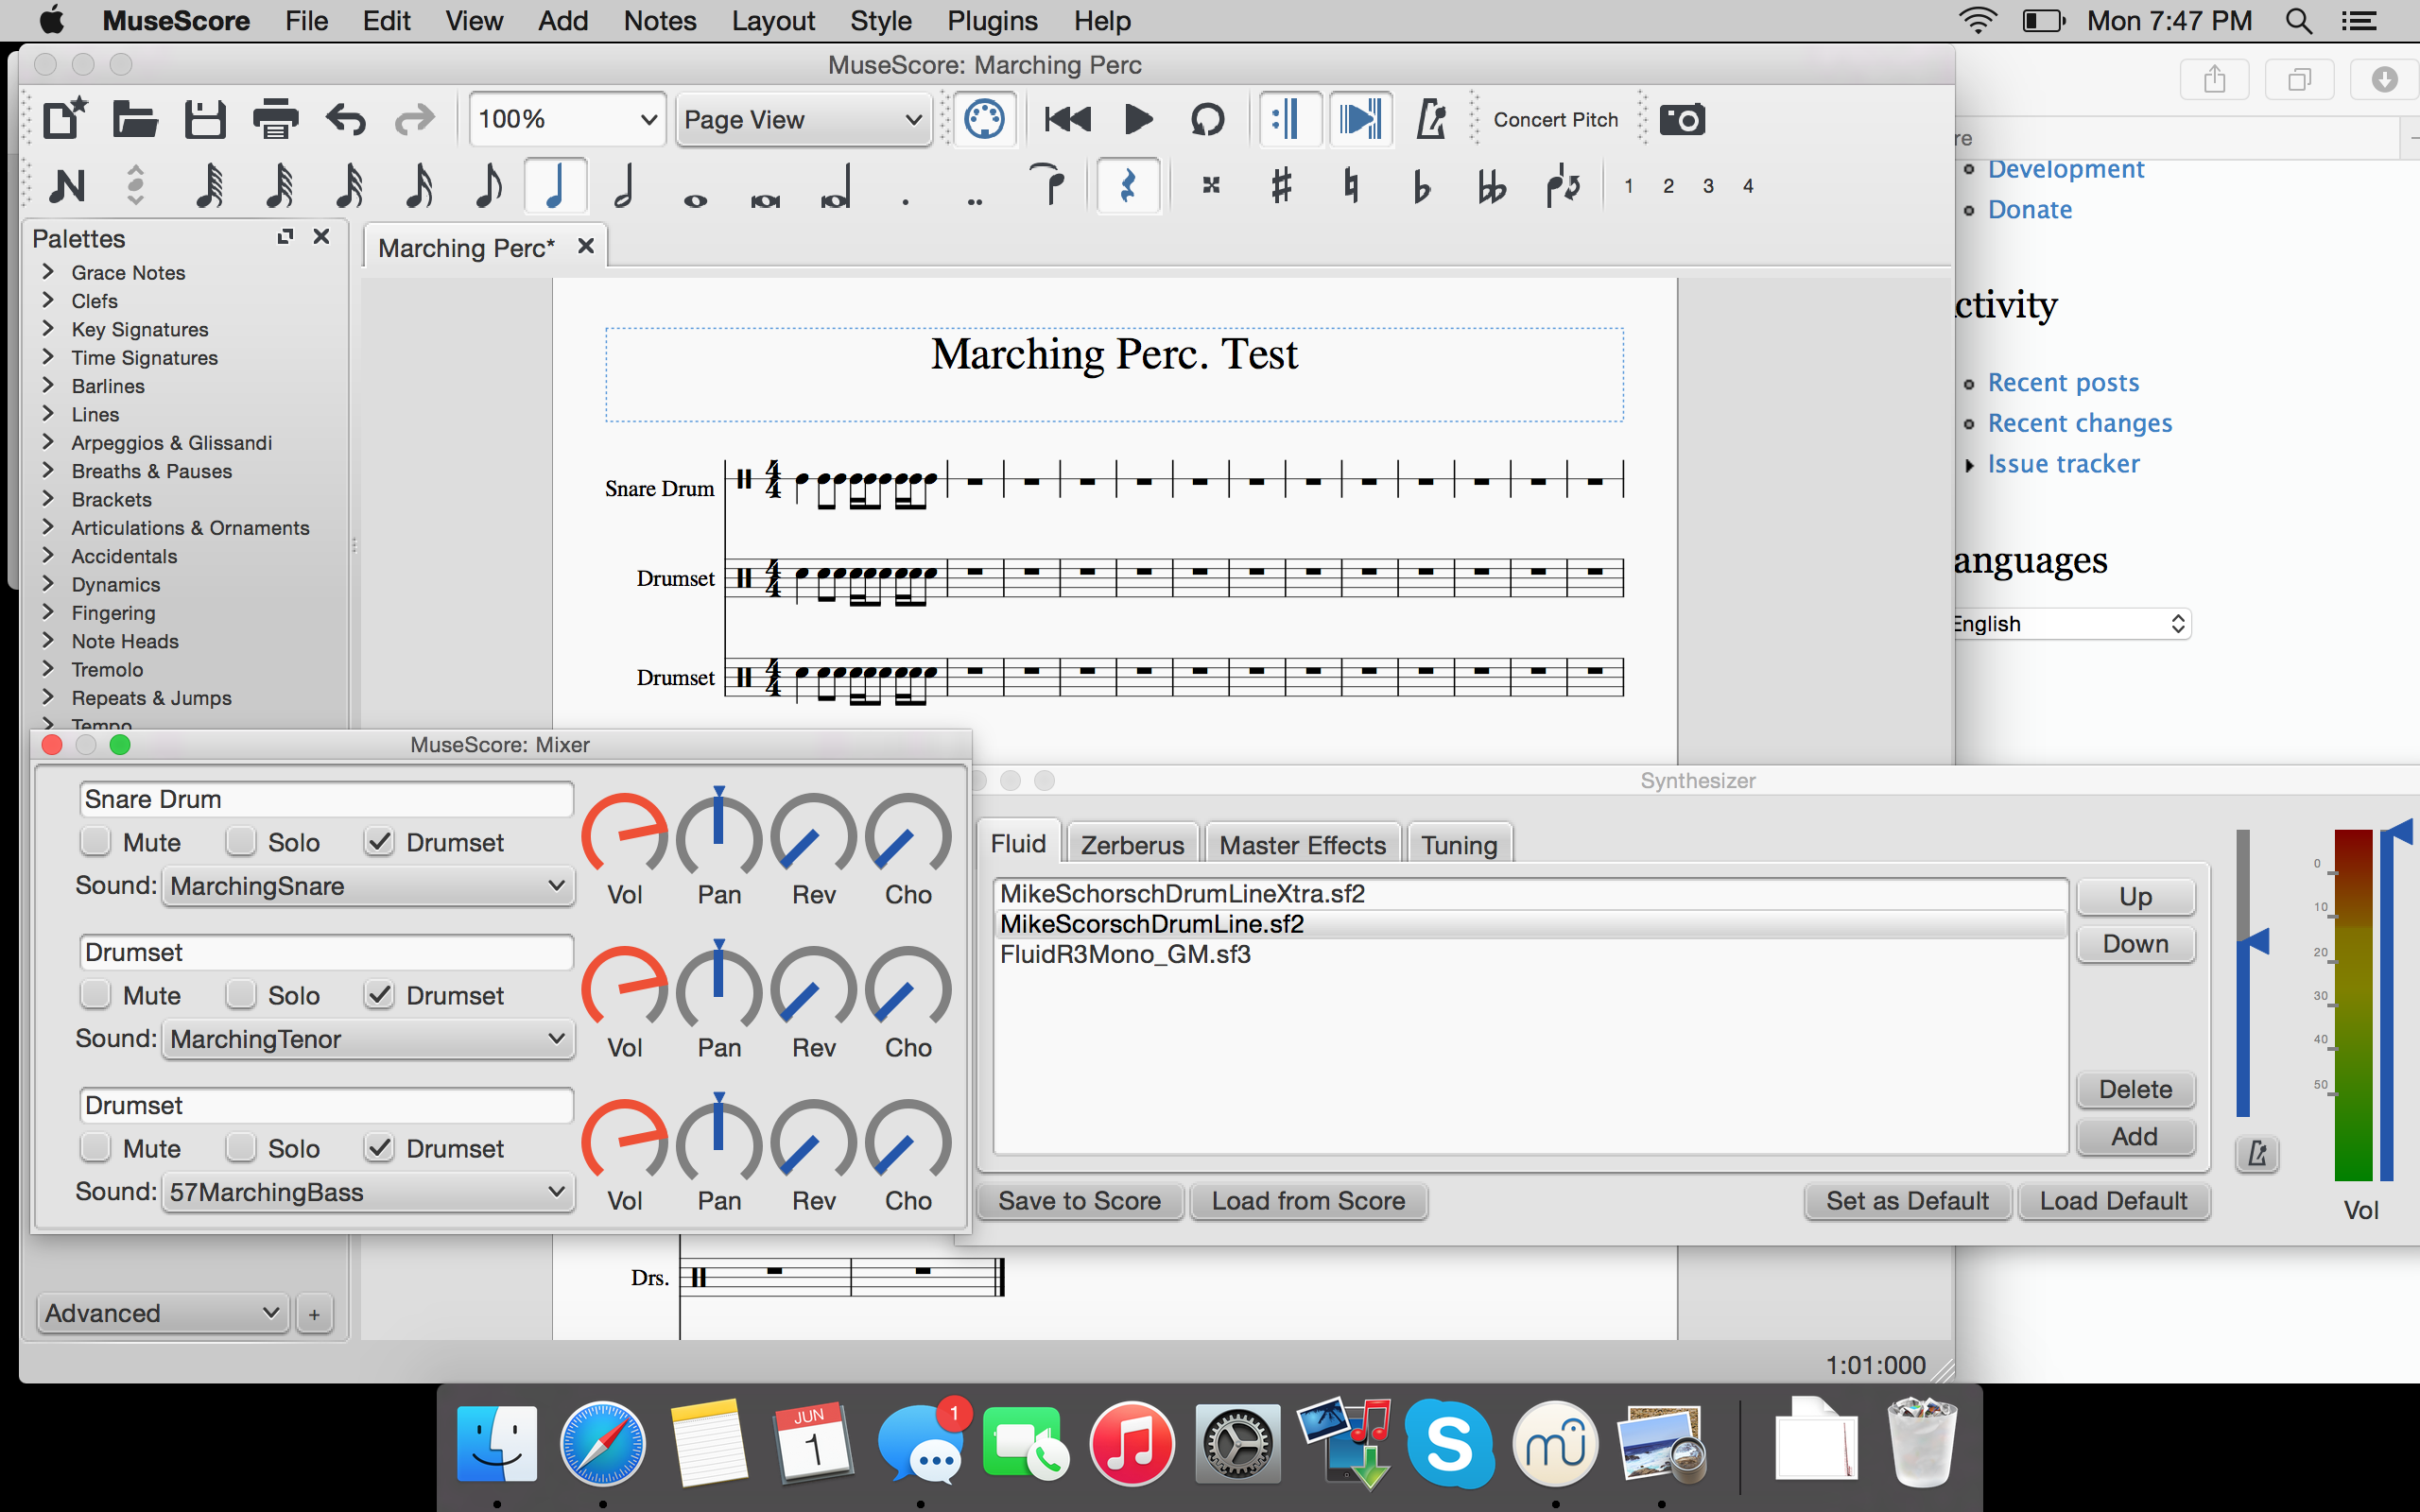2420x1512 pixels.
Task: Start playback with the play button
Action: click(1137, 120)
